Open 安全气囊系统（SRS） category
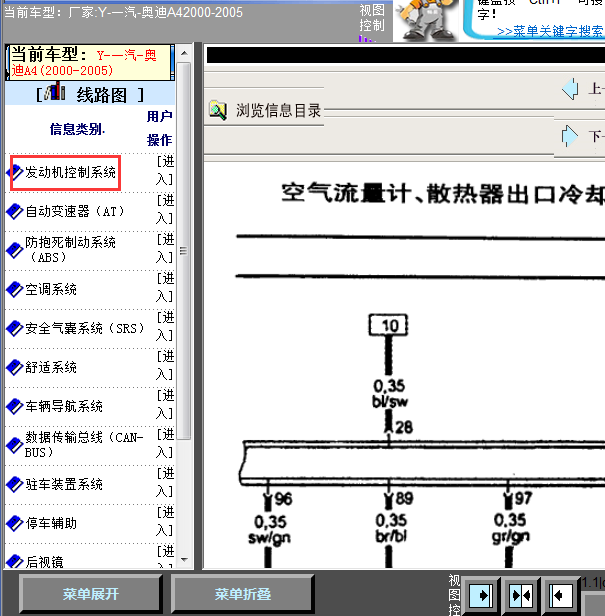605x616 pixels. [85, 328]
